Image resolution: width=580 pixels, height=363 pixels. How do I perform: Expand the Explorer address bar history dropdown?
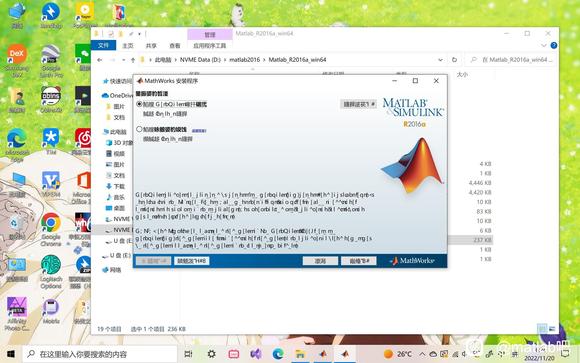[440, 60]
